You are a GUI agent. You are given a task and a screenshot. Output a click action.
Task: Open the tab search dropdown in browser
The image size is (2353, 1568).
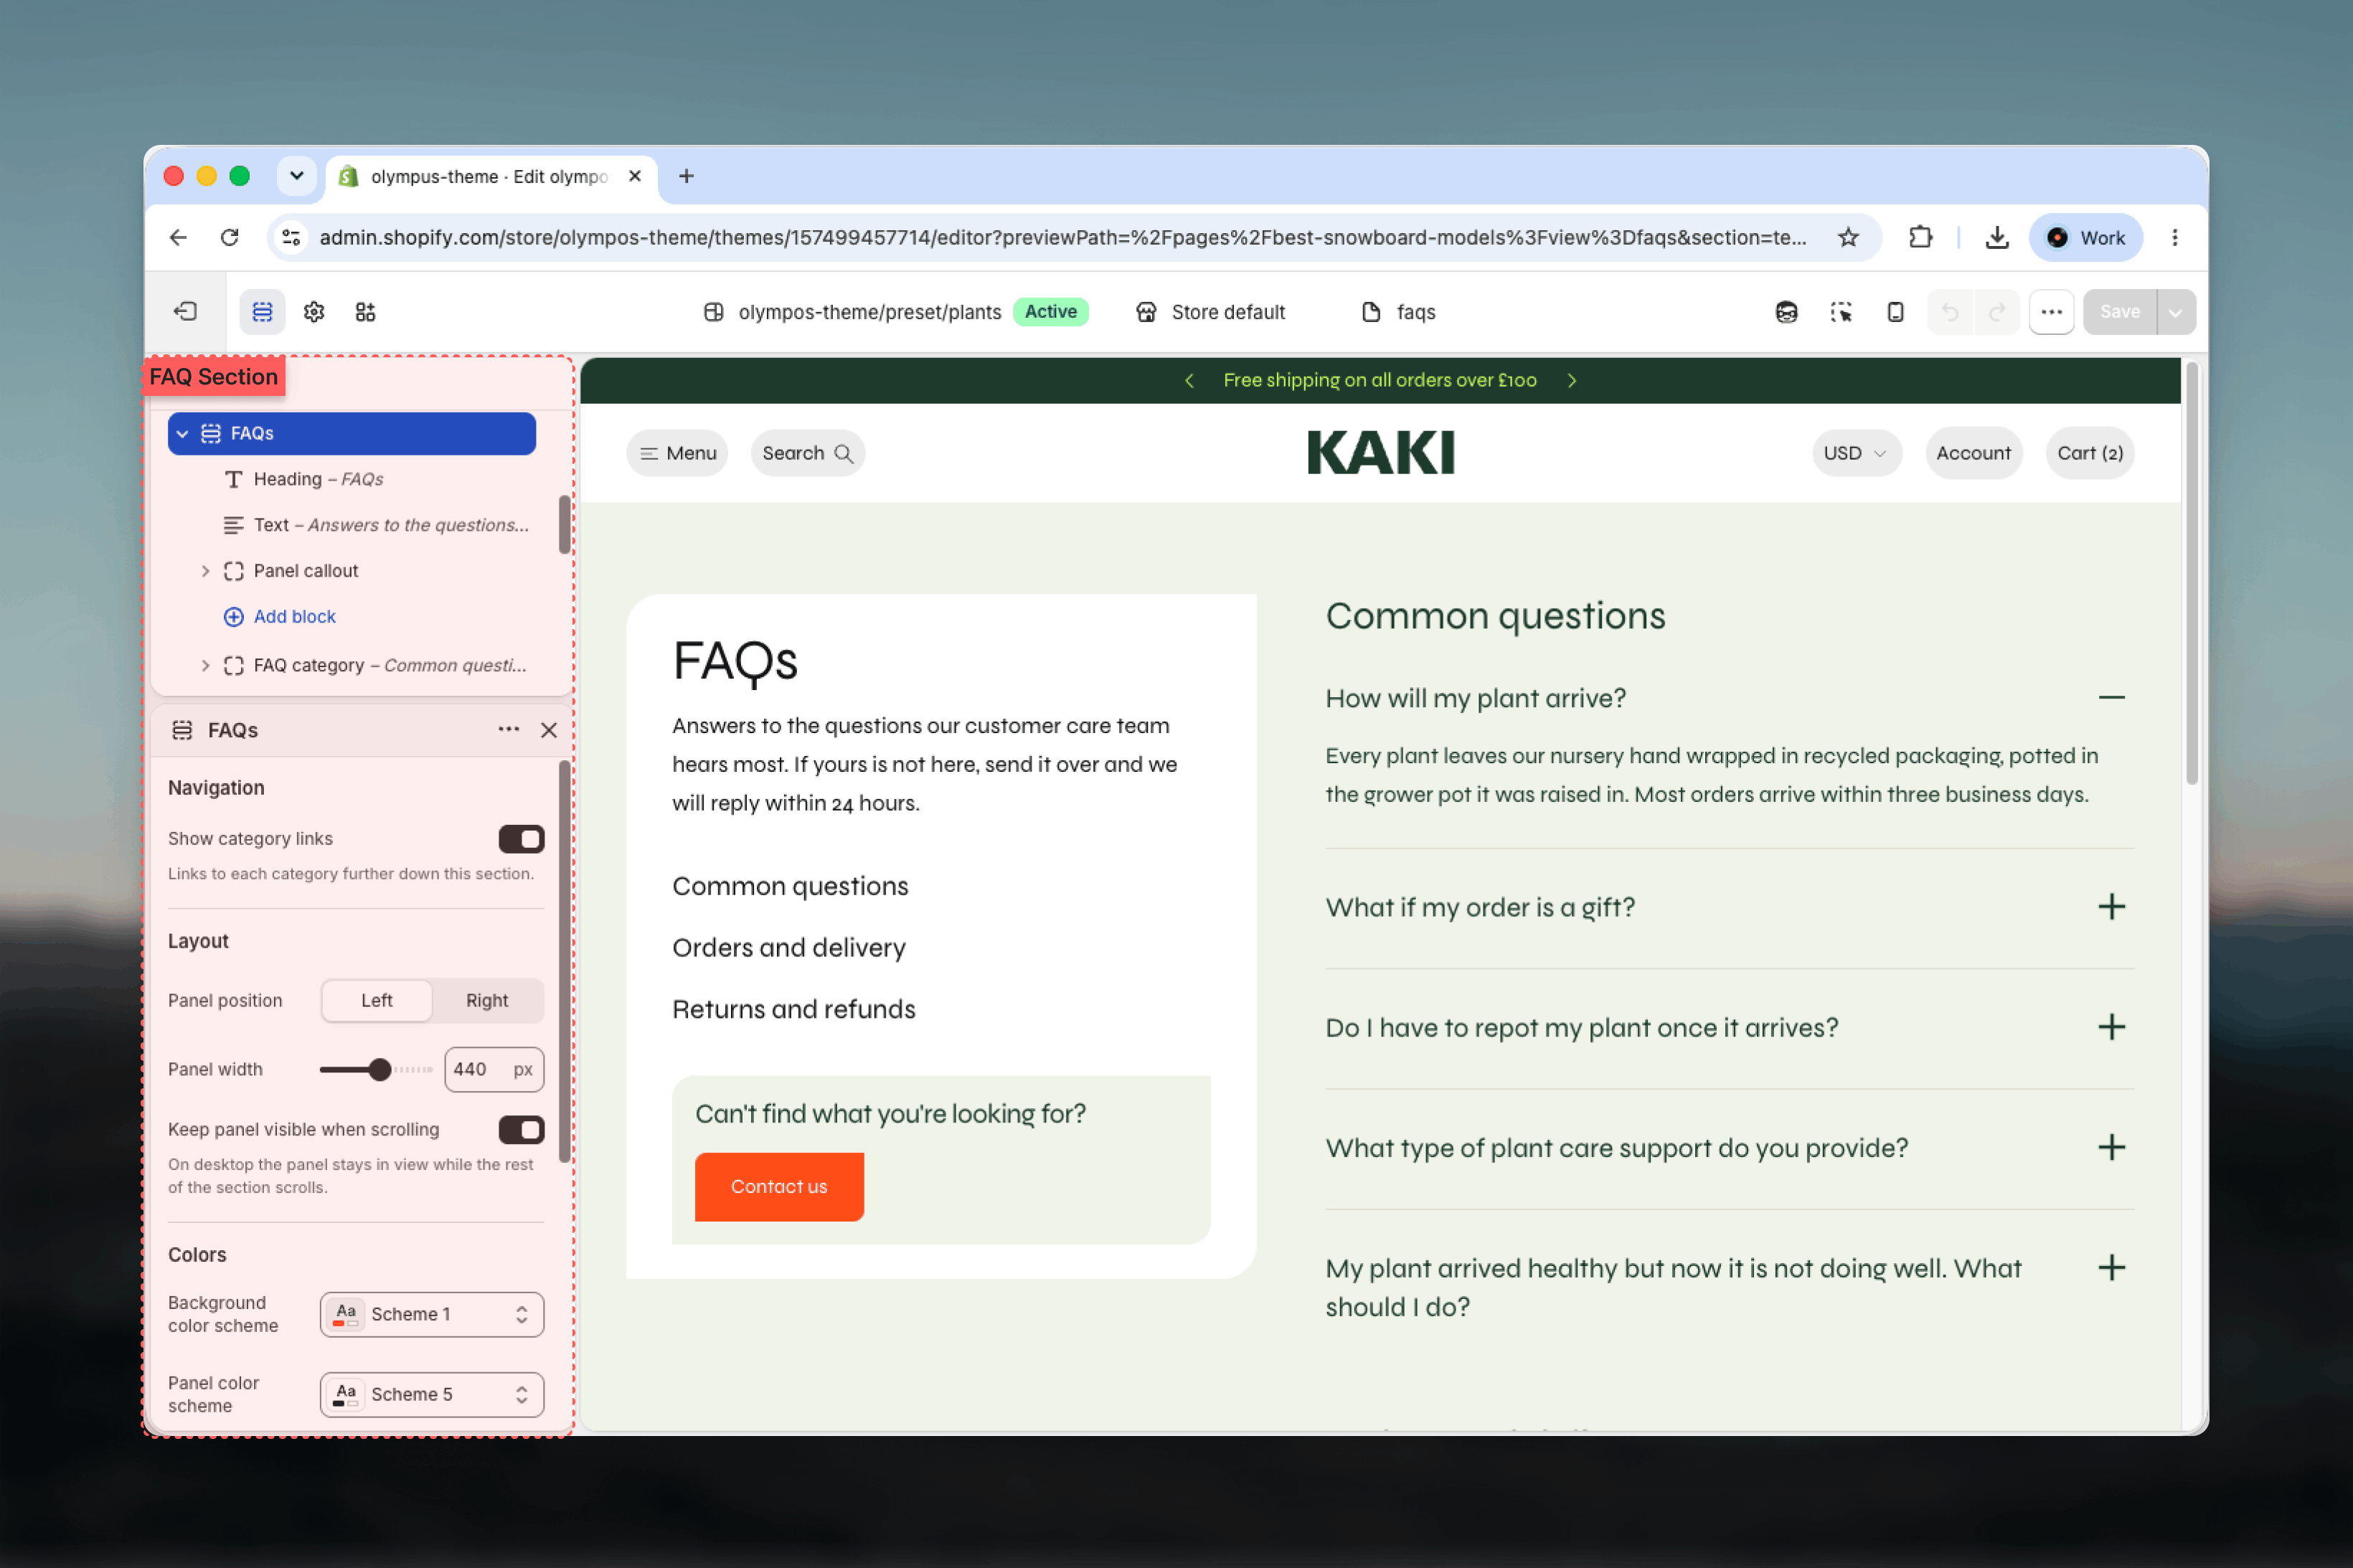(x=296, y=176)
